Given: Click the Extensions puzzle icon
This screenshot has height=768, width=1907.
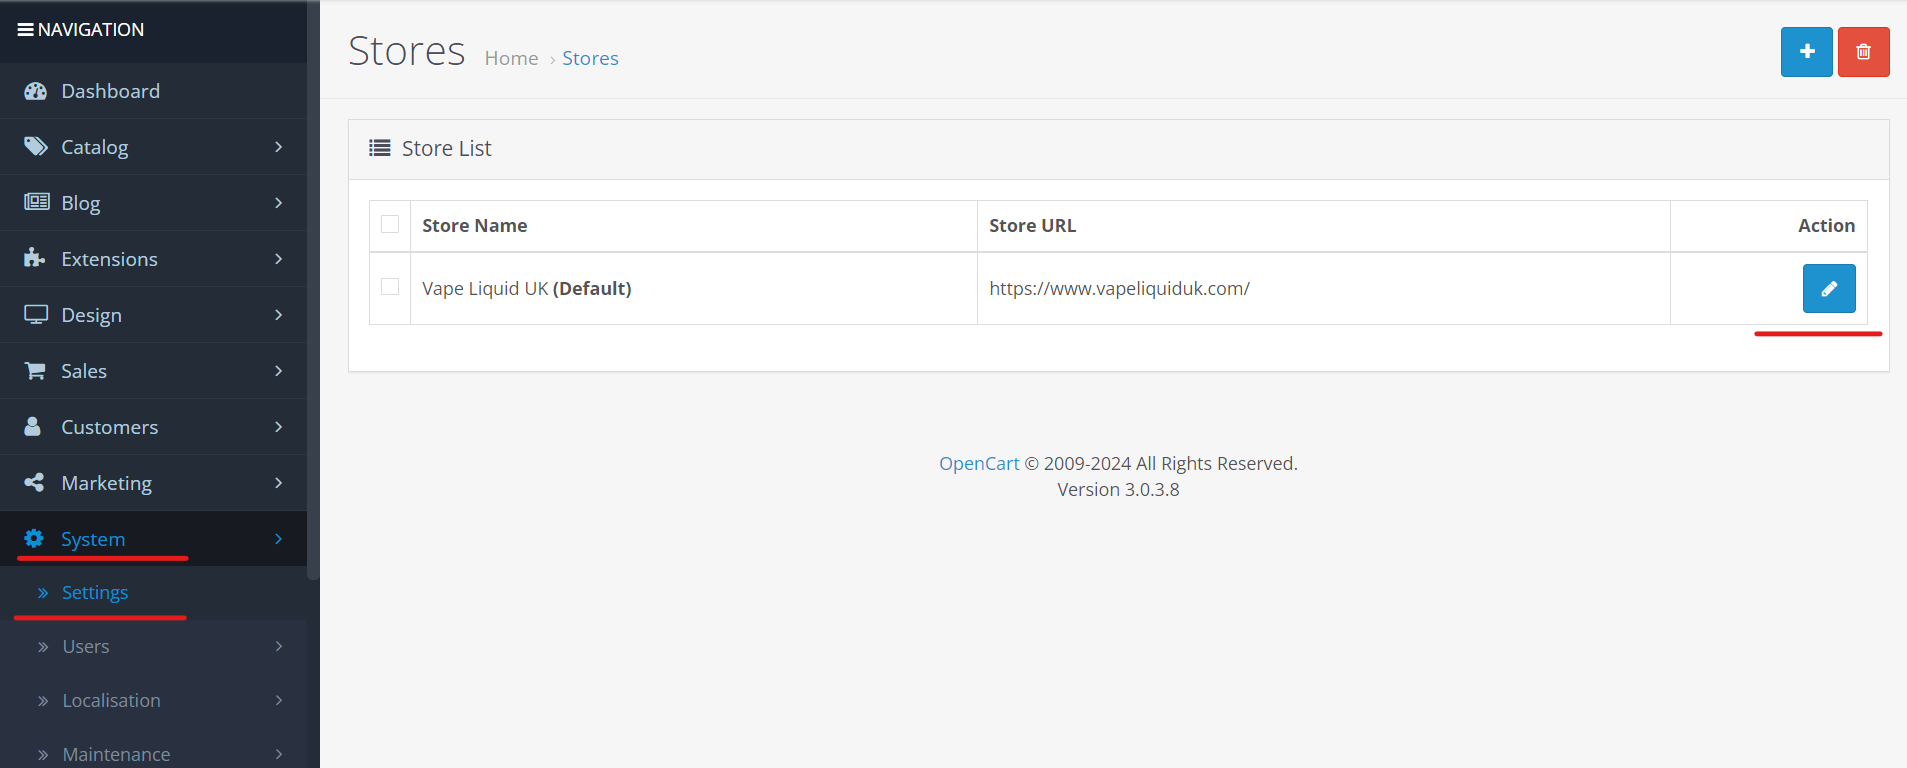Looking at the screenshot, I should 34,258.
